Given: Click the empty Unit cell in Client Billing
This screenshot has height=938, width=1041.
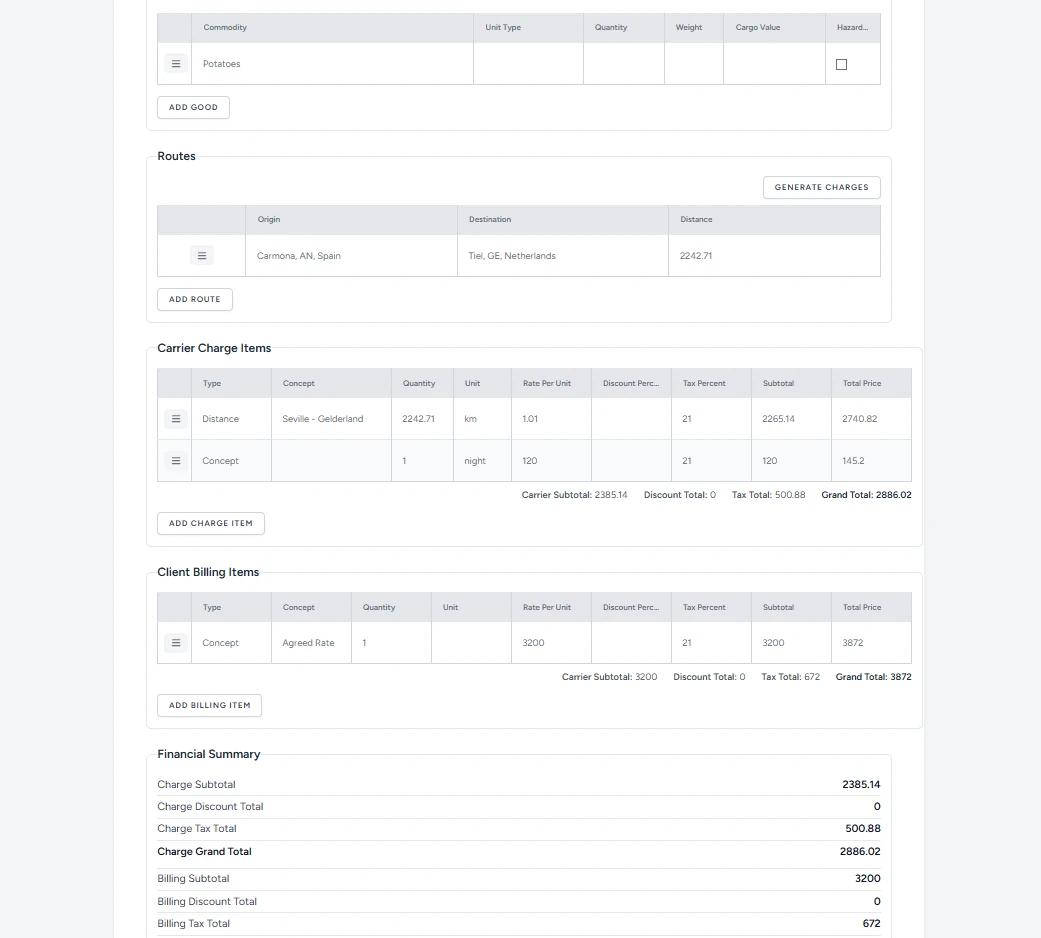Looking at the screenshot, I should 471,643.
